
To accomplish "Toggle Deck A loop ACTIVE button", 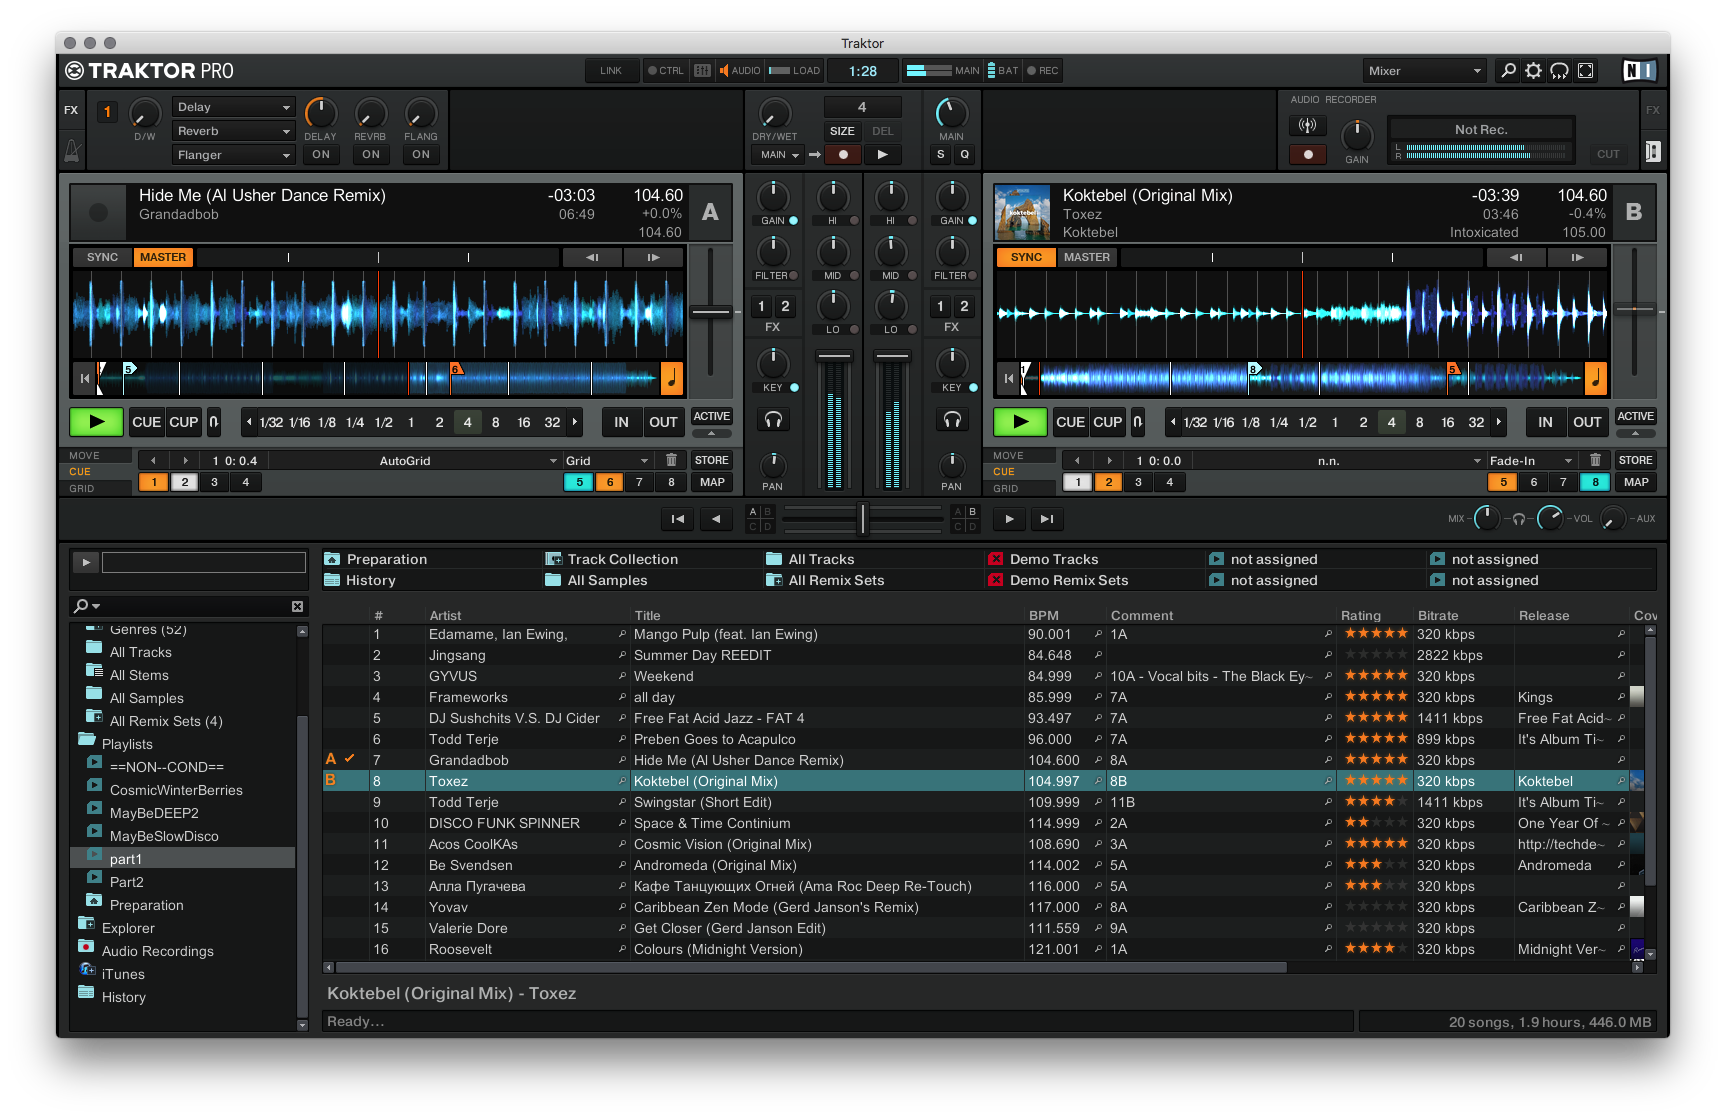I will point(711,416).
